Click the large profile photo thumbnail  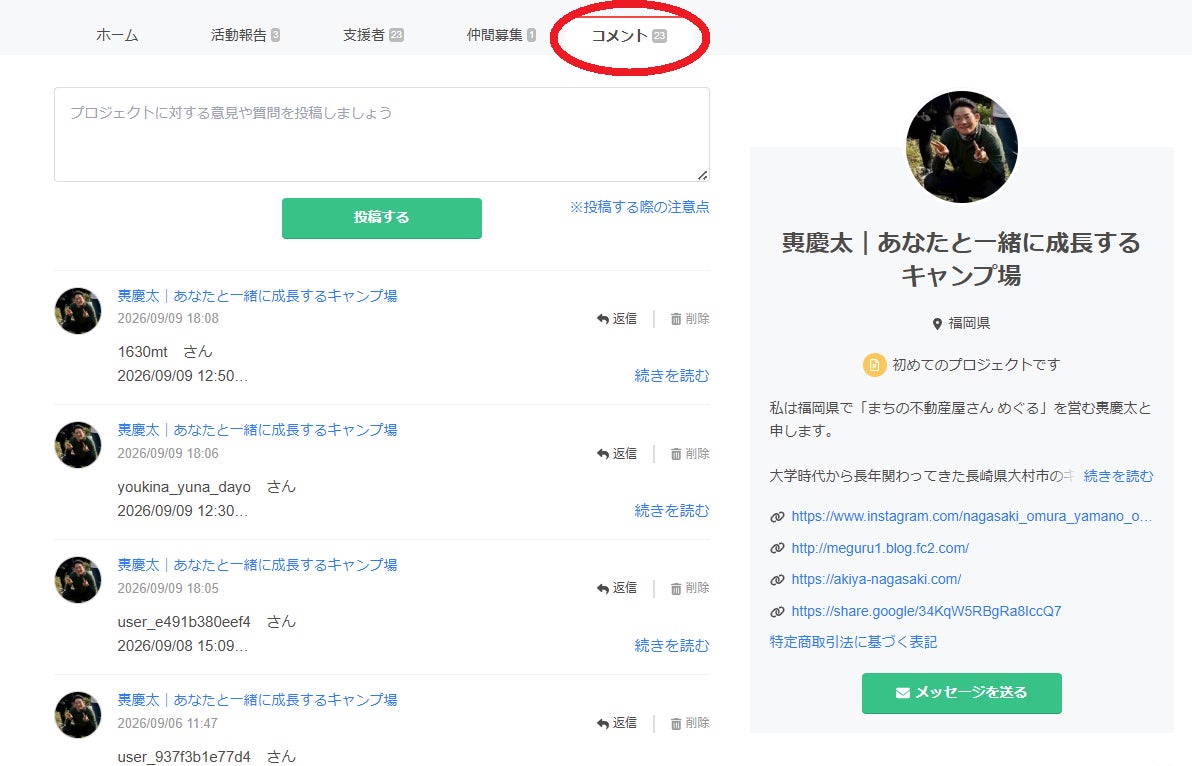point(962,147)
